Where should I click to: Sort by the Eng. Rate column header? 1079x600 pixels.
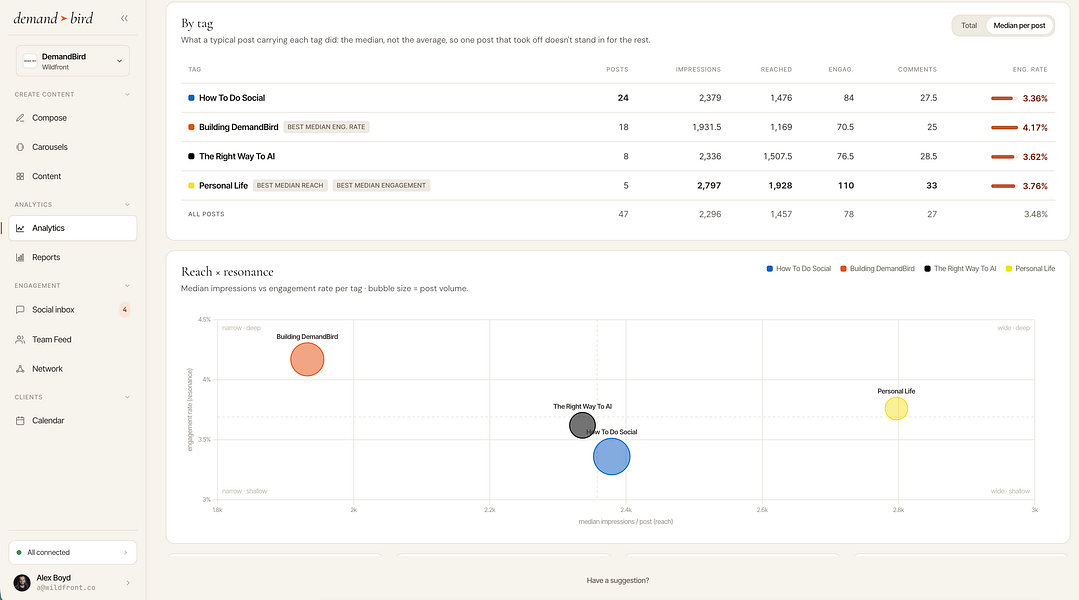click(1030, 69)
